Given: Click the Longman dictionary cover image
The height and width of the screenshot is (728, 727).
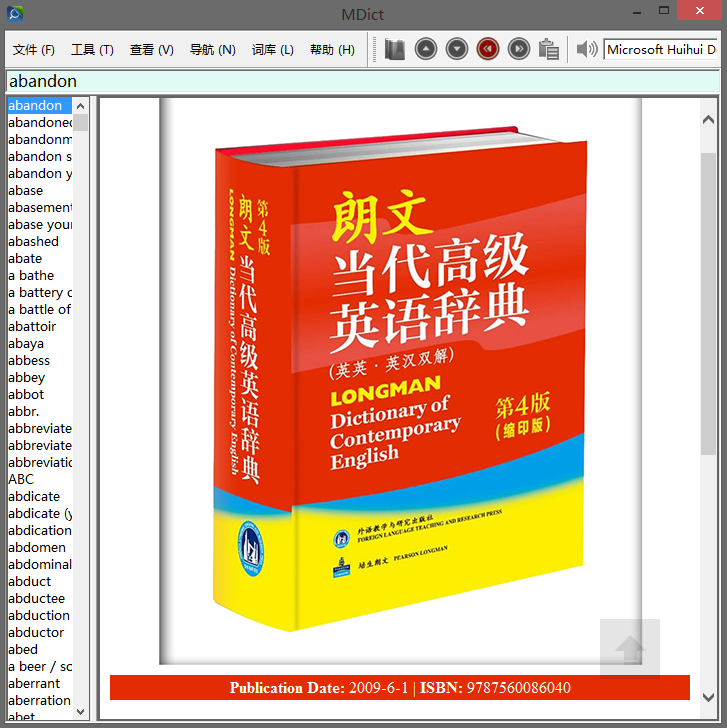Looking at the screenshot, I should (400, 381).
